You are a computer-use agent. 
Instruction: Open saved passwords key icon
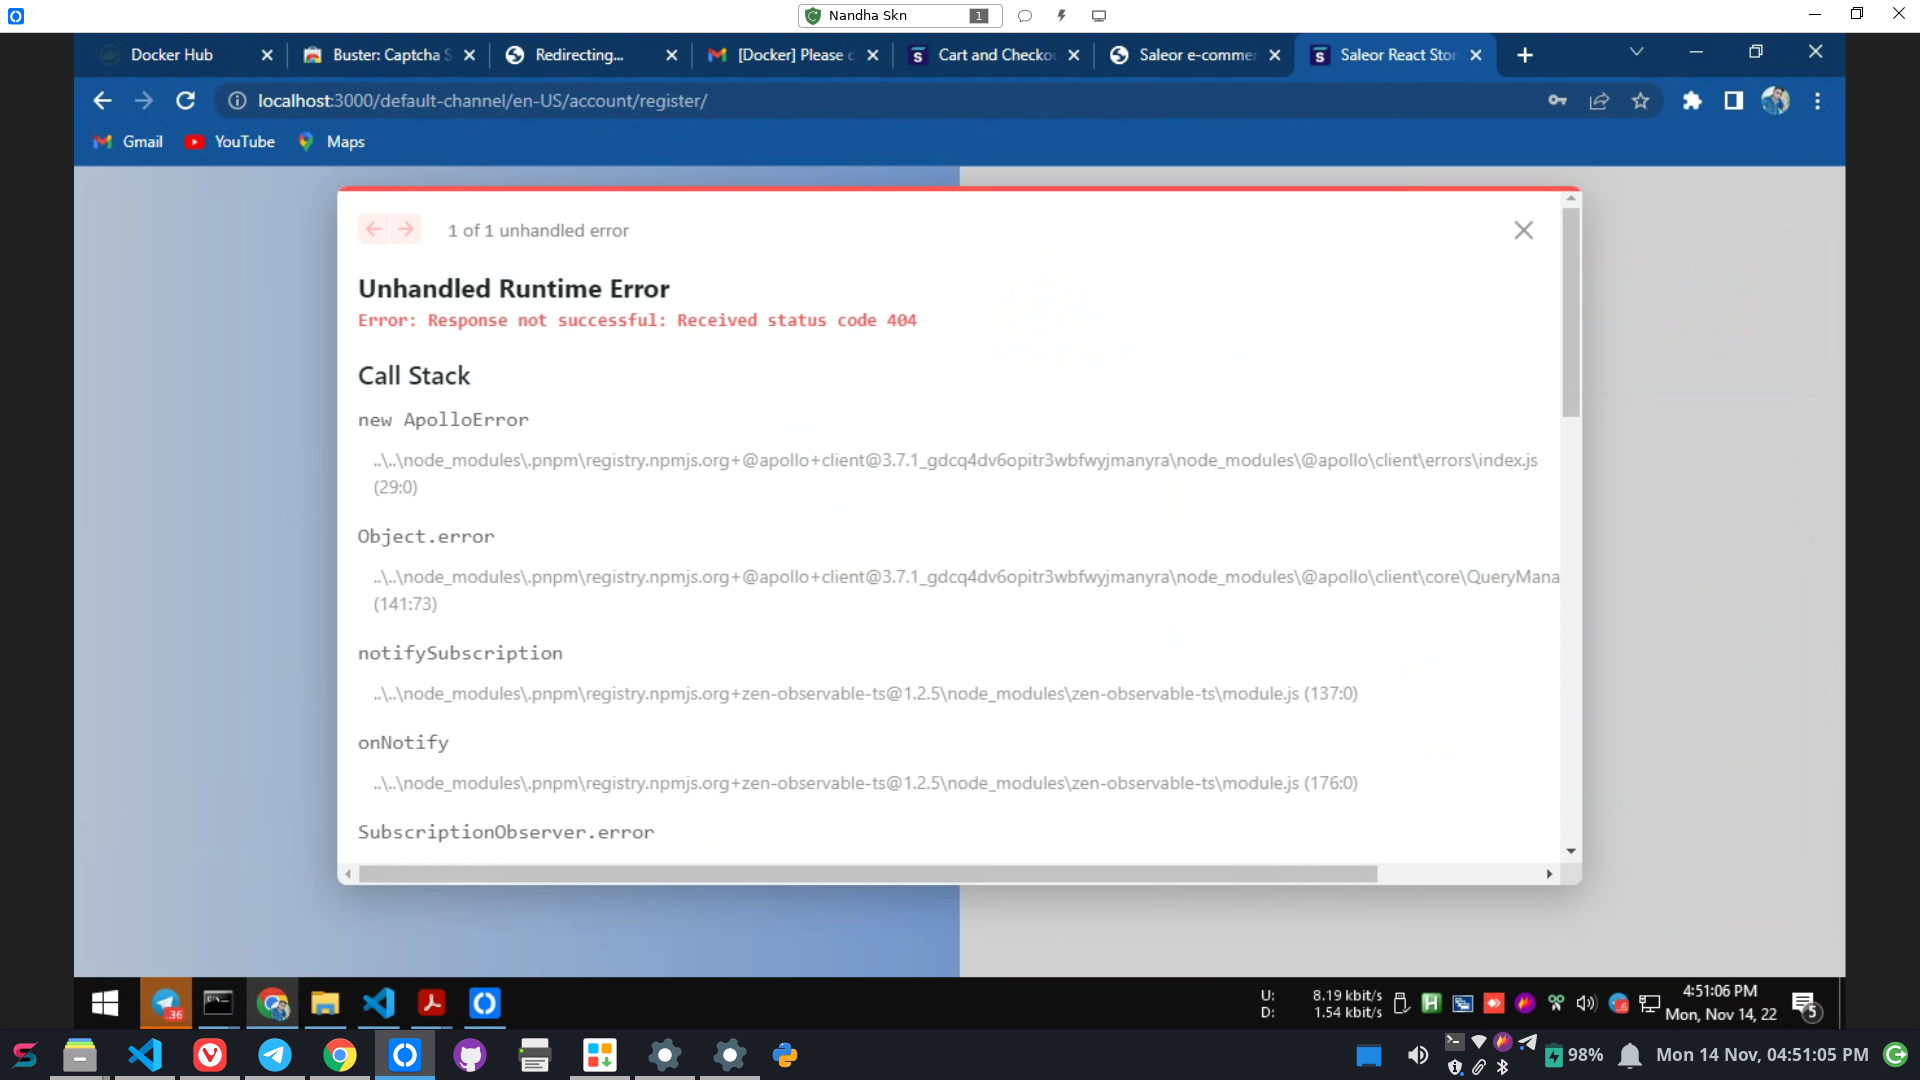[1557, 101]
